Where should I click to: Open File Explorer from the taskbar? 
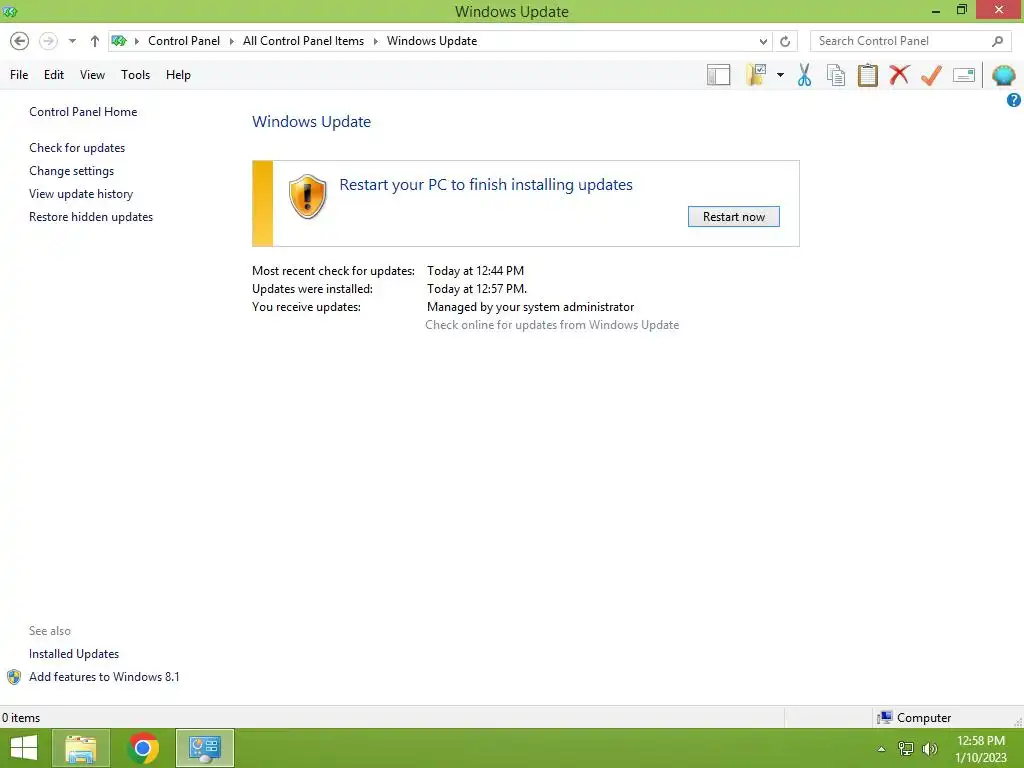(81, 748)
